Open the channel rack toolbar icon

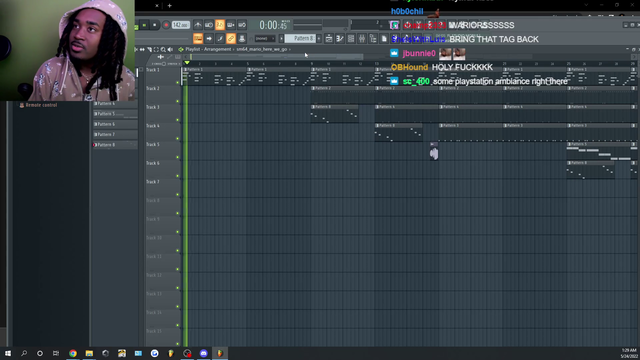point(351,39)
